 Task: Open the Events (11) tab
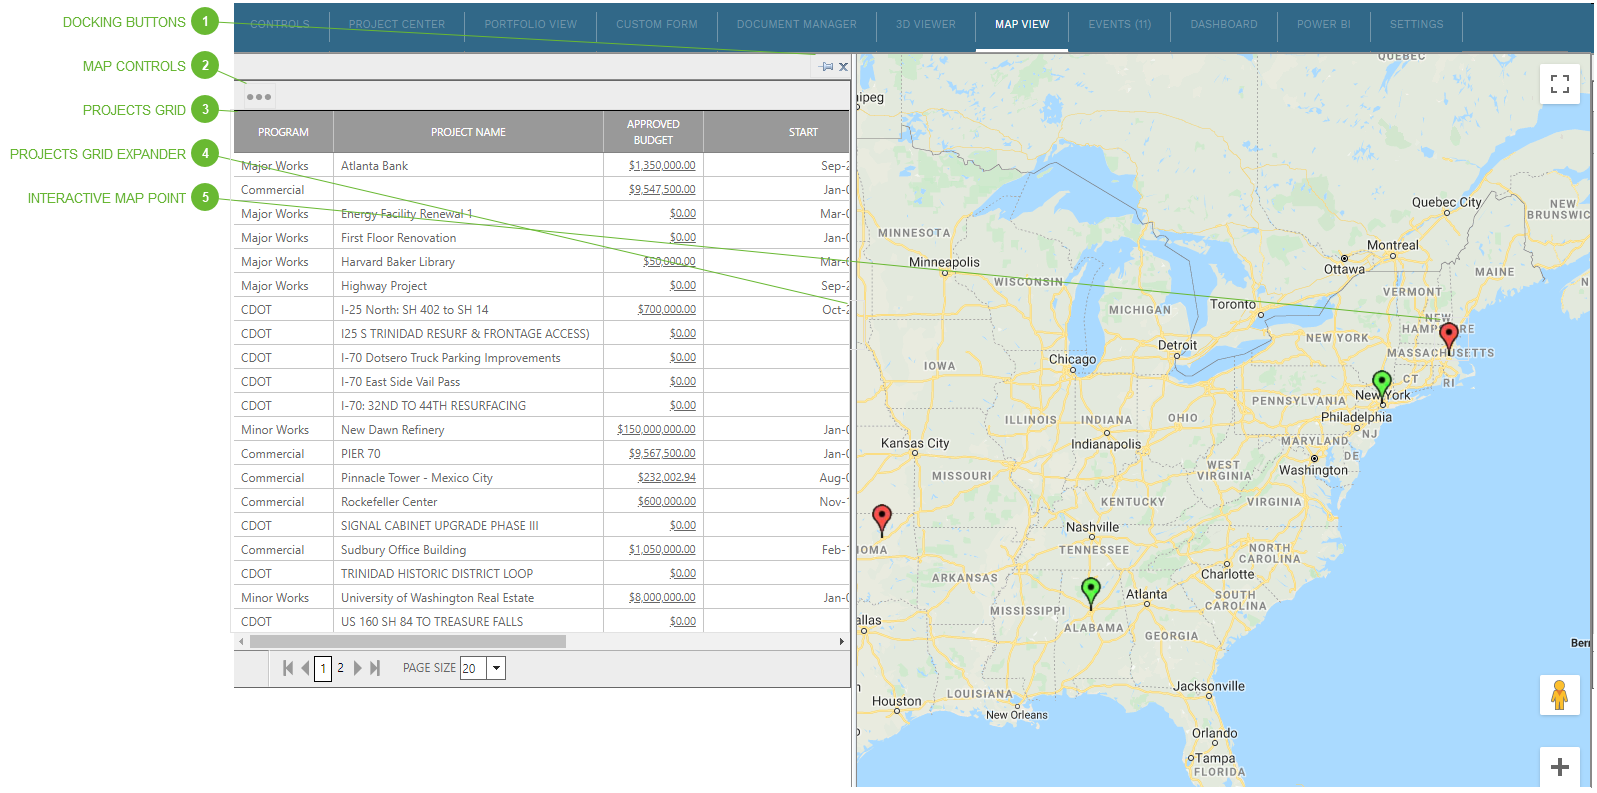pyautogui.click(x=1120, y=25)
